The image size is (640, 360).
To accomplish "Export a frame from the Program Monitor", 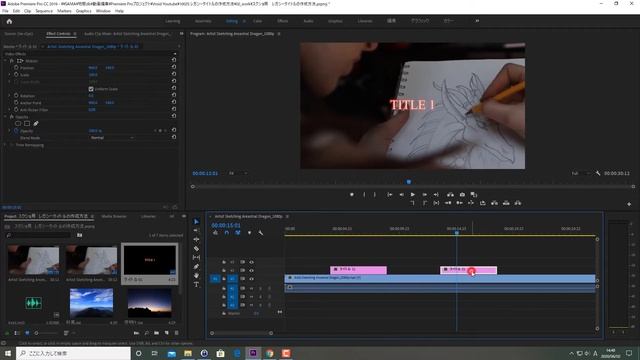I will click(x=462, y=195).
